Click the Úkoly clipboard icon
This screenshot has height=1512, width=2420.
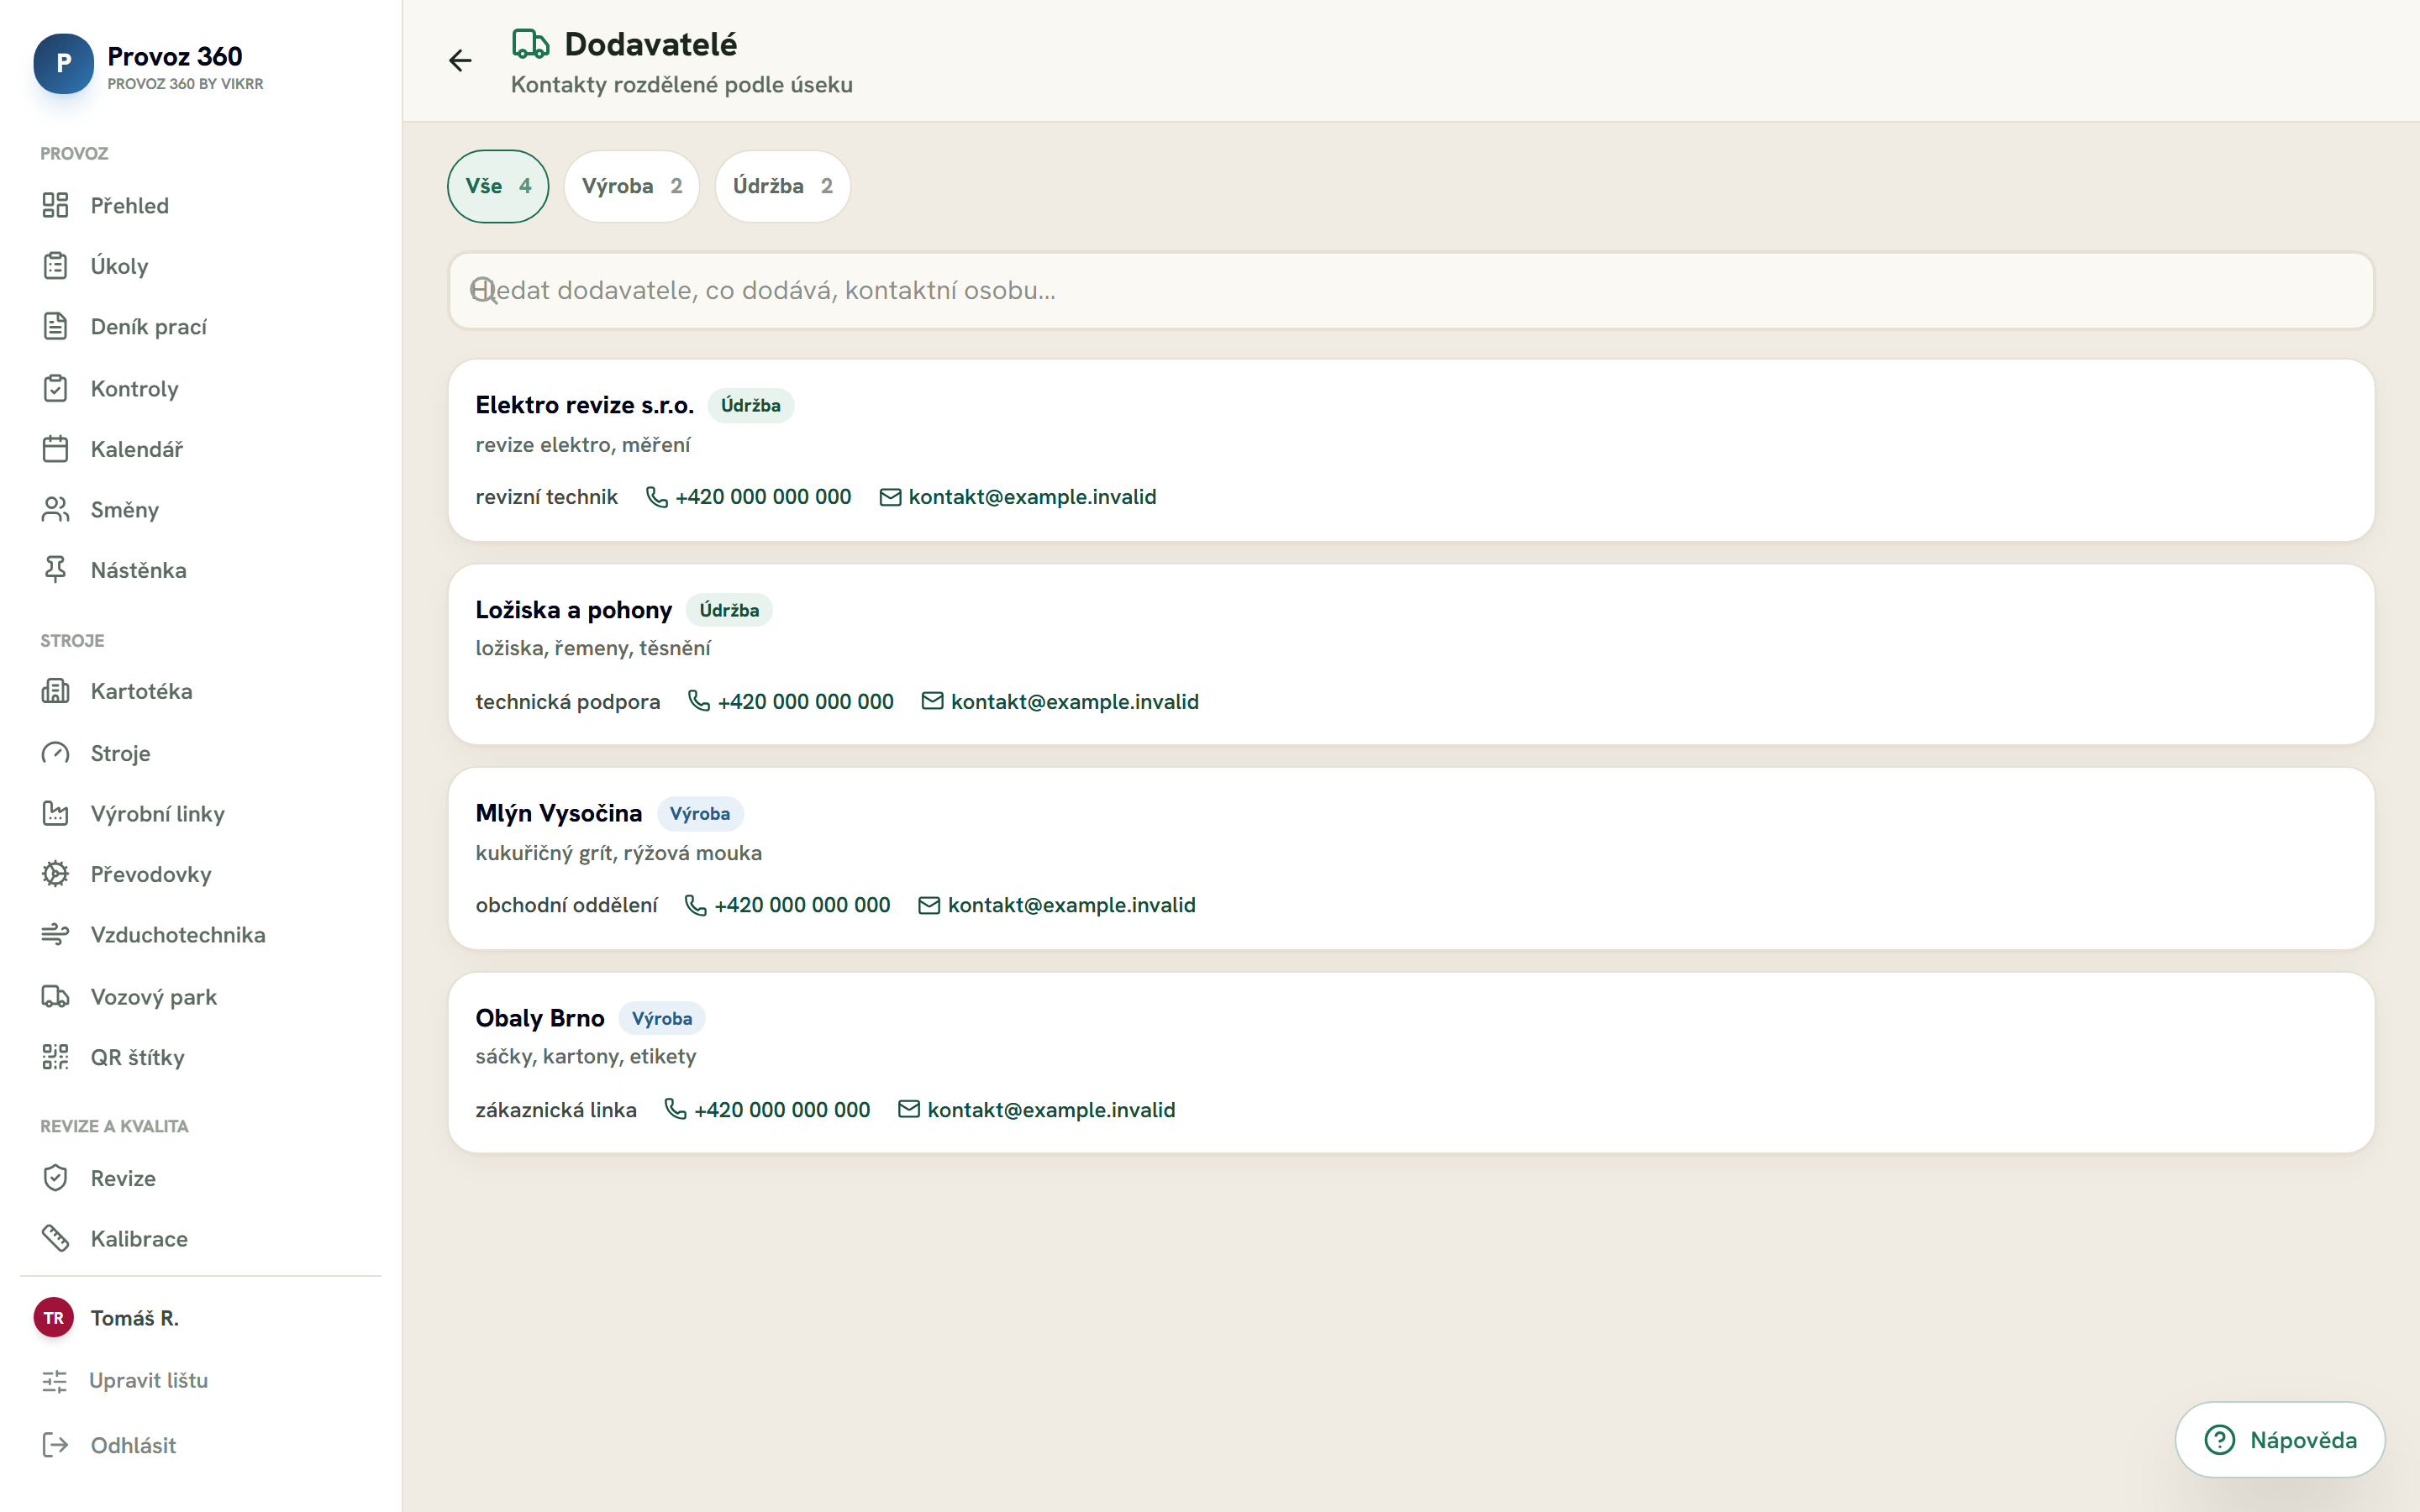pos(55,266)
